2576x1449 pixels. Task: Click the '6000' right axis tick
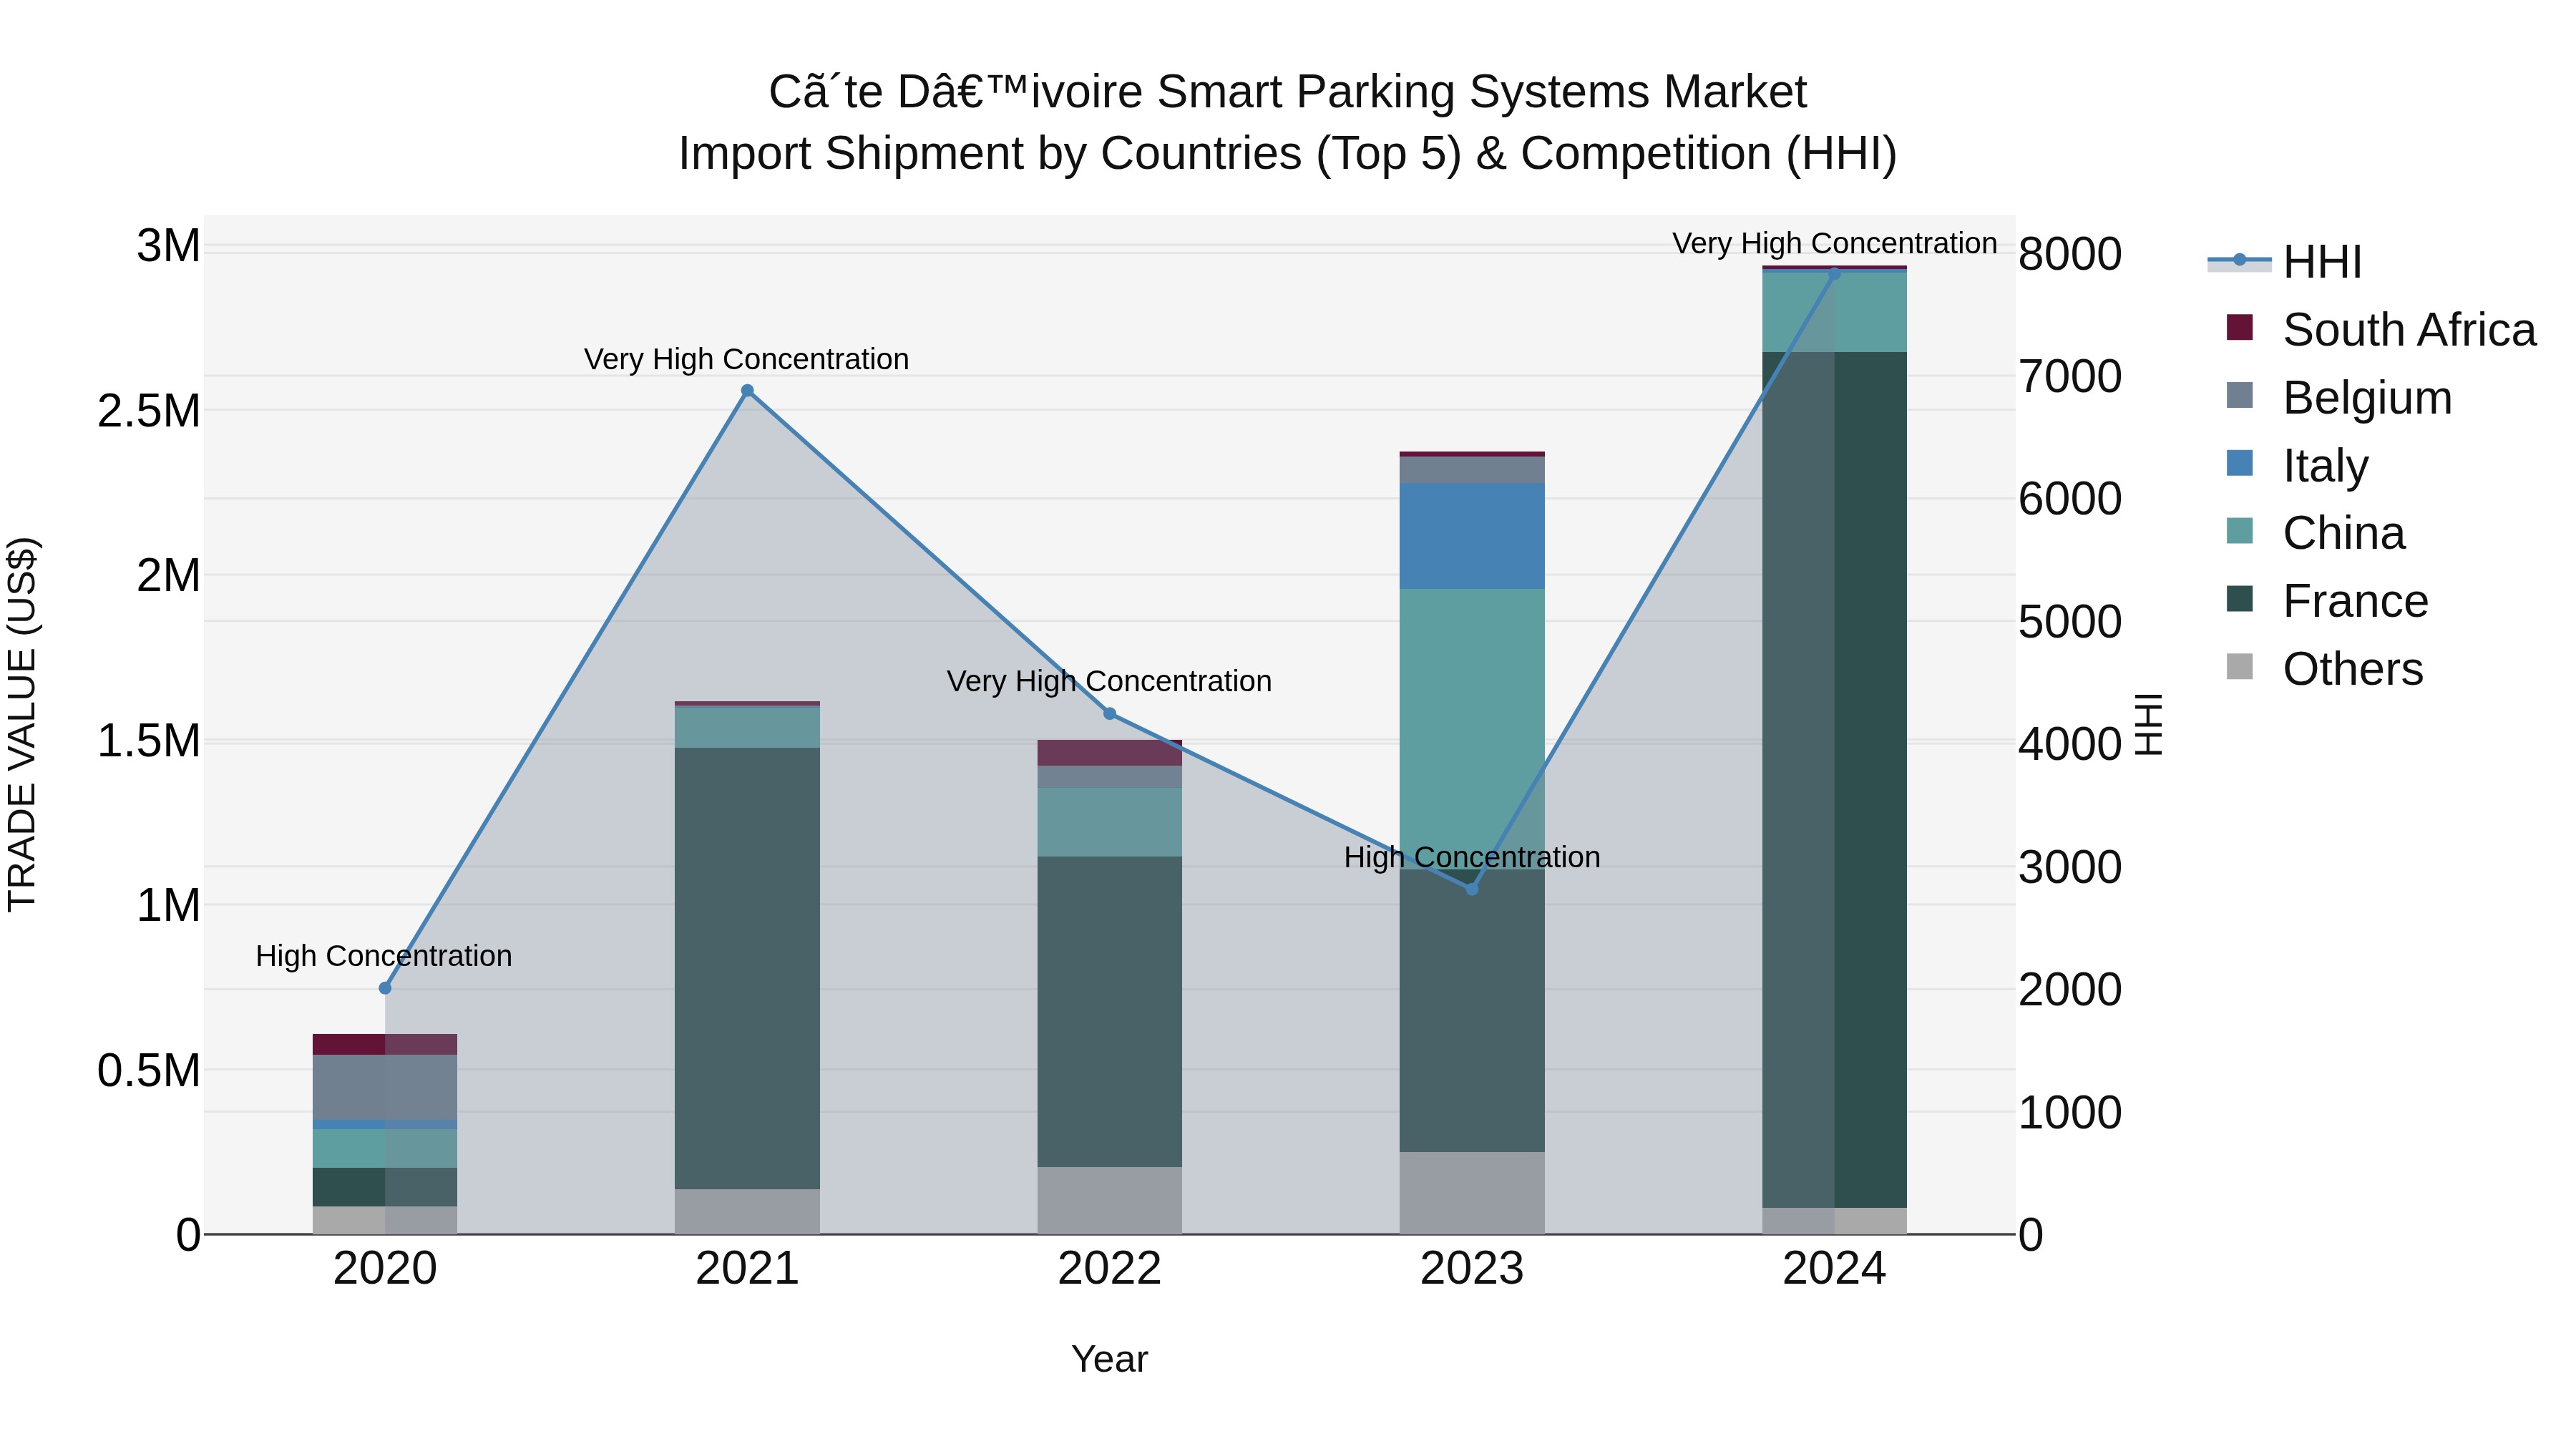[x=2070, y=499]
